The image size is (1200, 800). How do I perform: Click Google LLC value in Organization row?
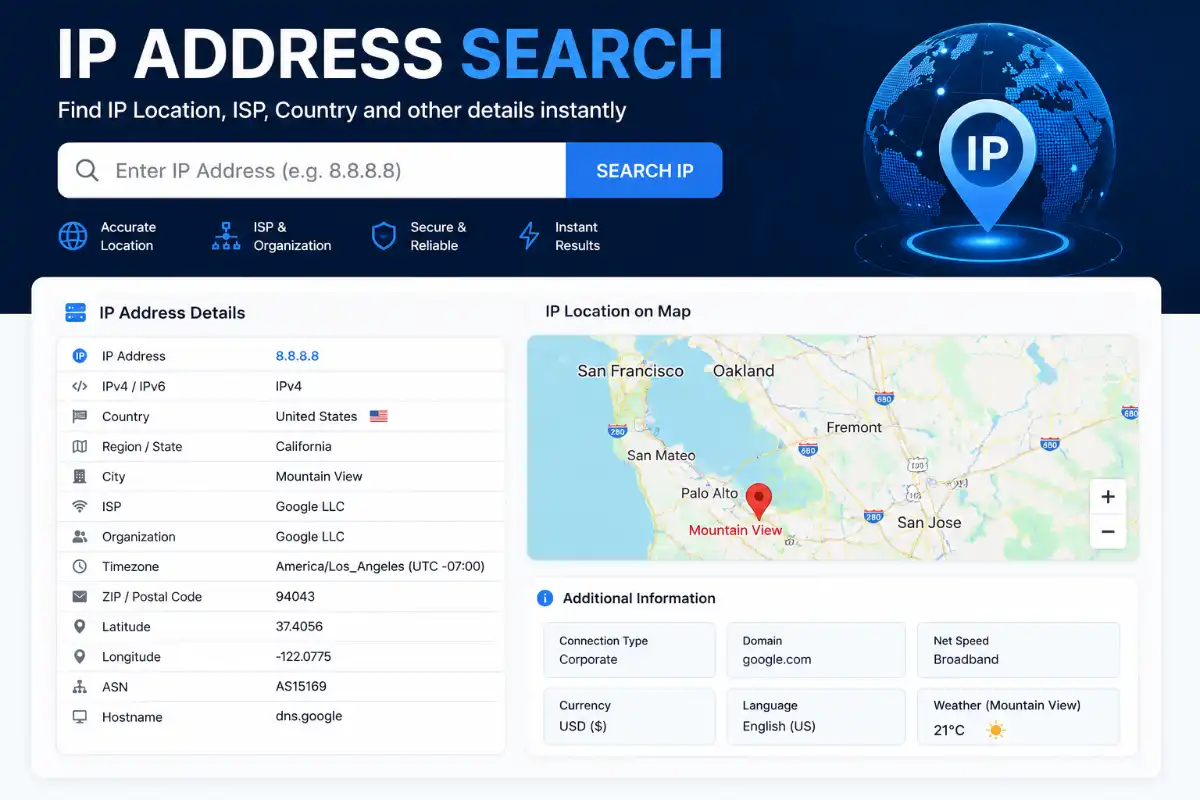(310, 536)
